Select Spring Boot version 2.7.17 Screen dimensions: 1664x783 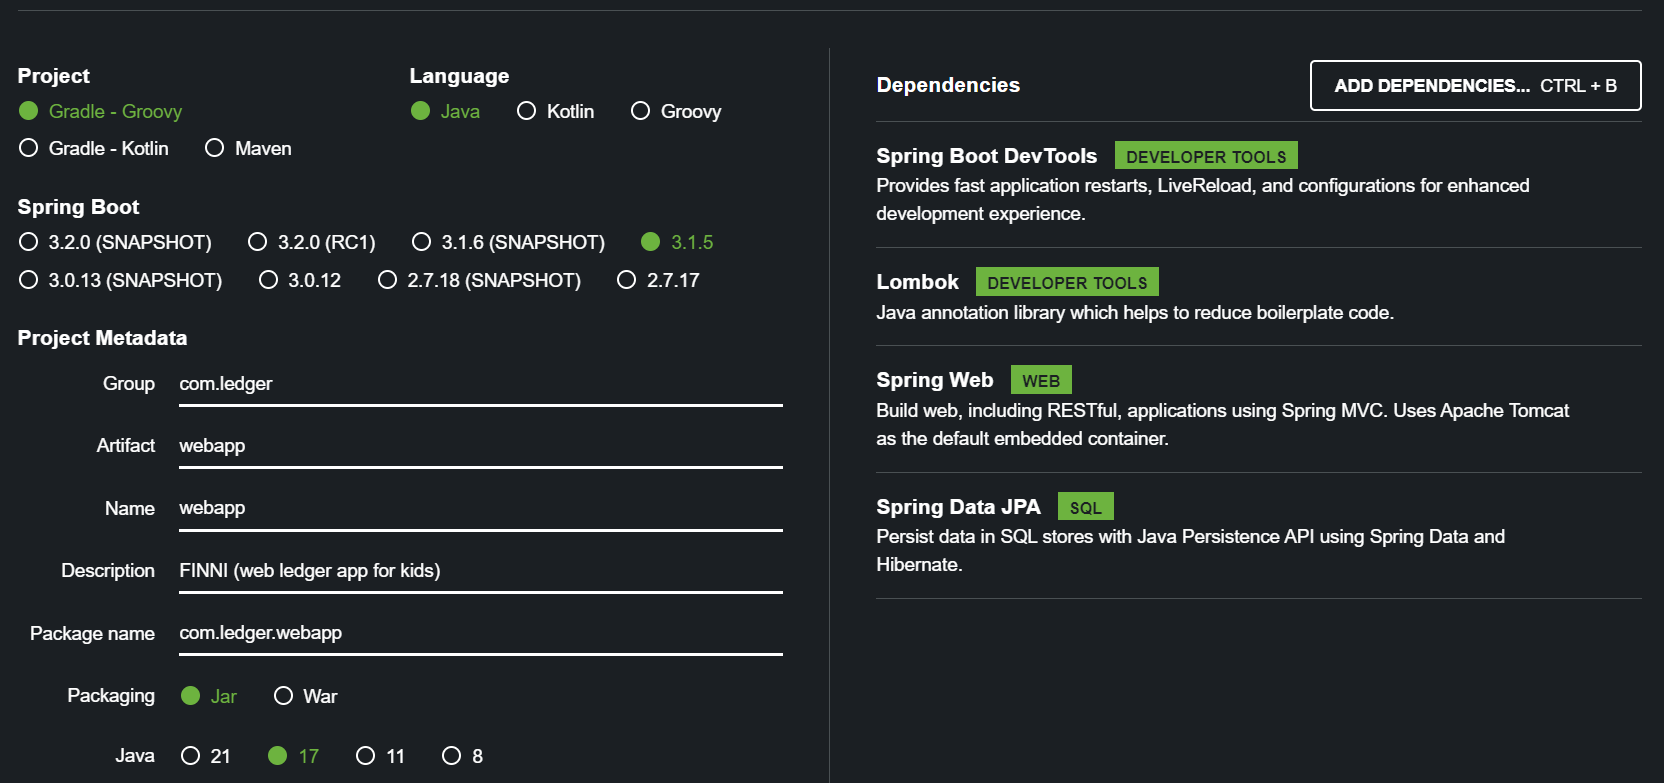658,280
